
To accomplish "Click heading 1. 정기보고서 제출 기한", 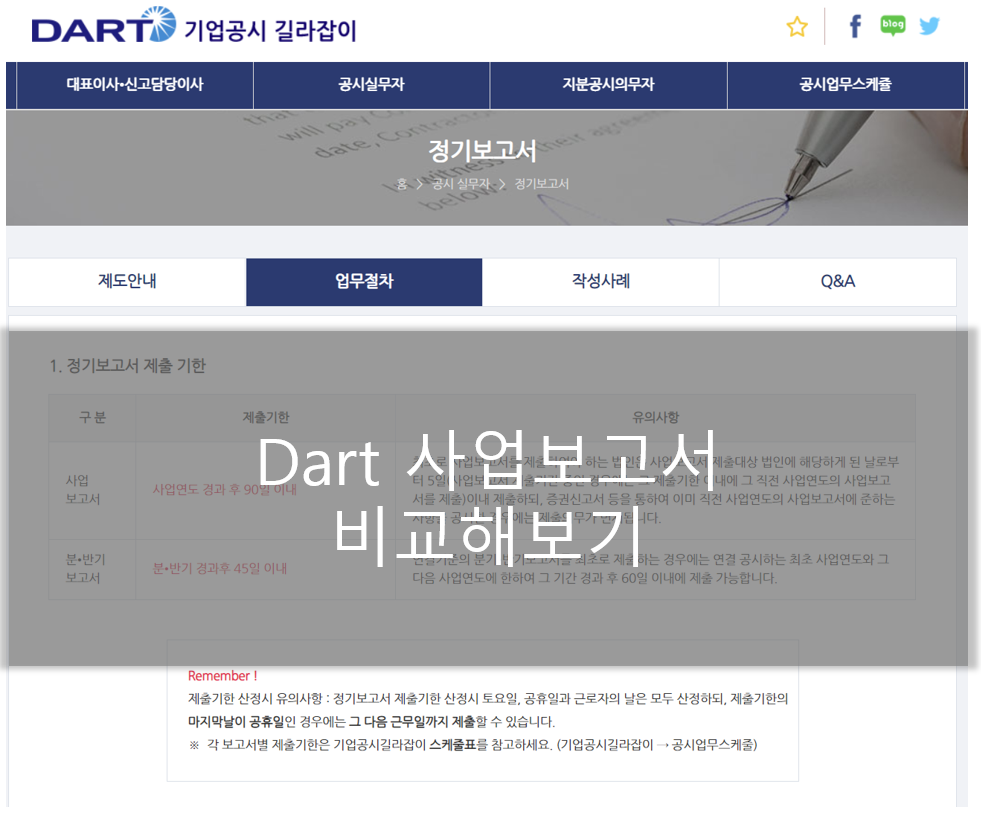I will pos(128,365).
